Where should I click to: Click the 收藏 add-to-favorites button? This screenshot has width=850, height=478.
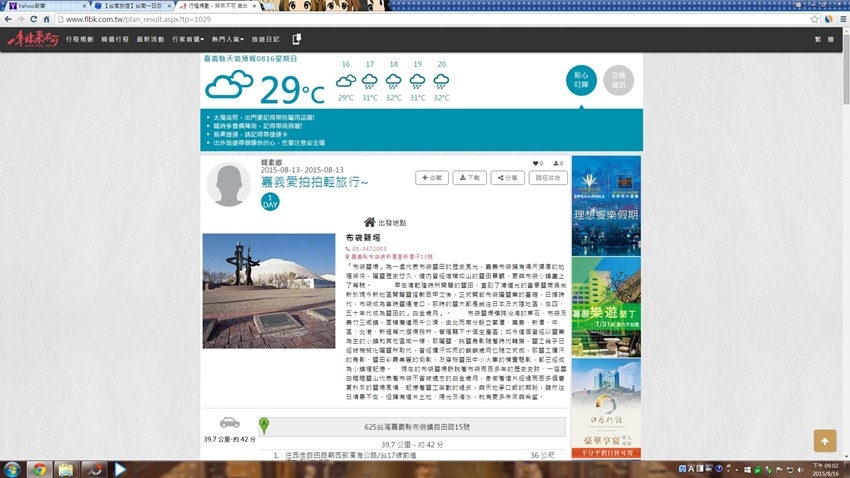click(432, 178)
